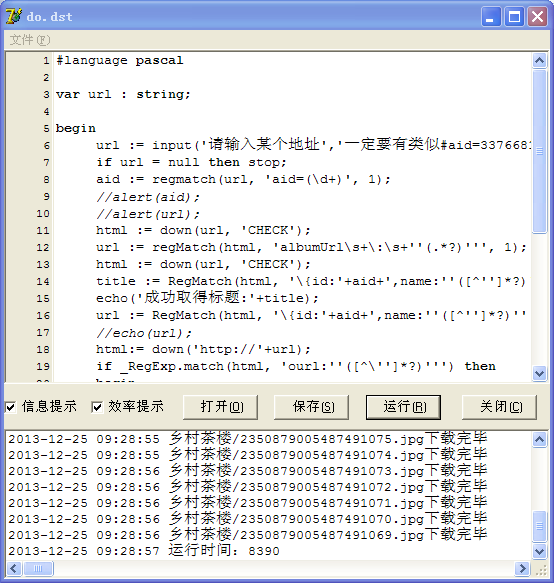Open the 文件(F) menu
Screen dimensions: 554x583
click(30, 40)
